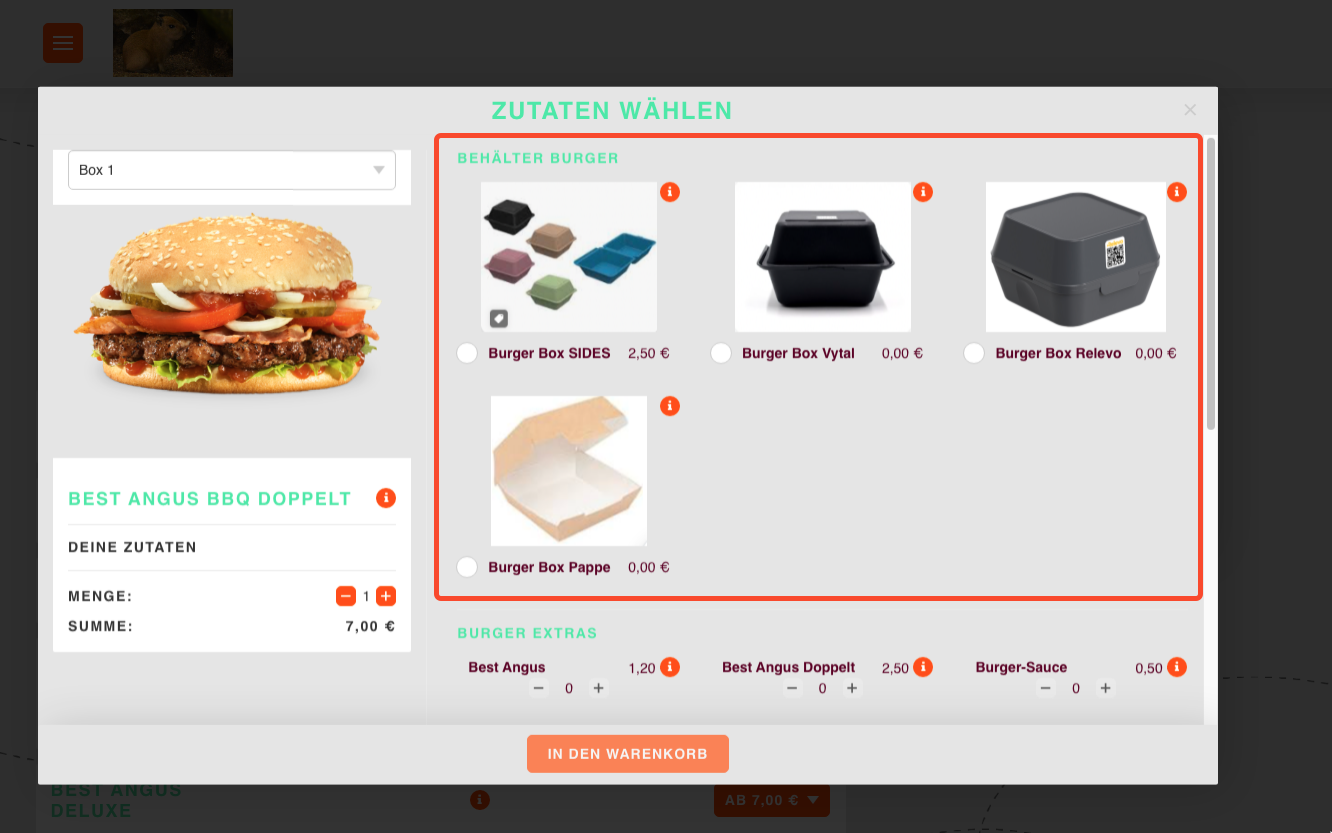The image size is (1332, 833).
Task: Select Burger Box SIDES radio button
Action: click(467, 353)
